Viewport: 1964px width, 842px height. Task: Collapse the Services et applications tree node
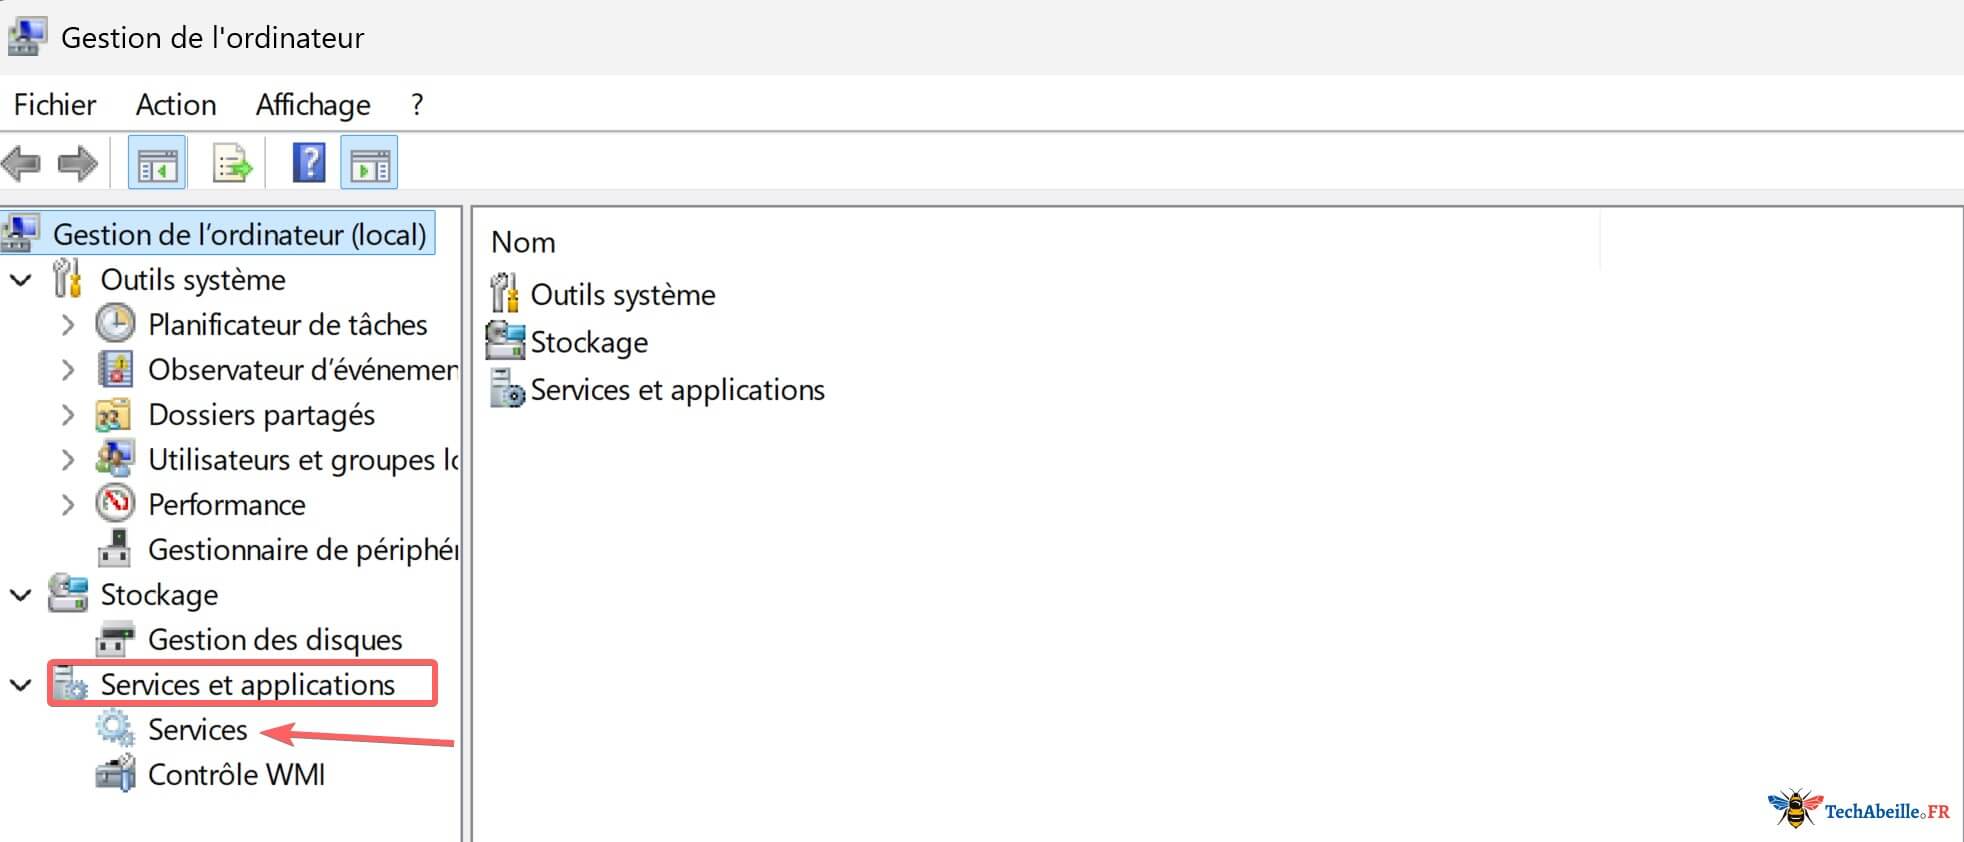(x=21, y=685)
